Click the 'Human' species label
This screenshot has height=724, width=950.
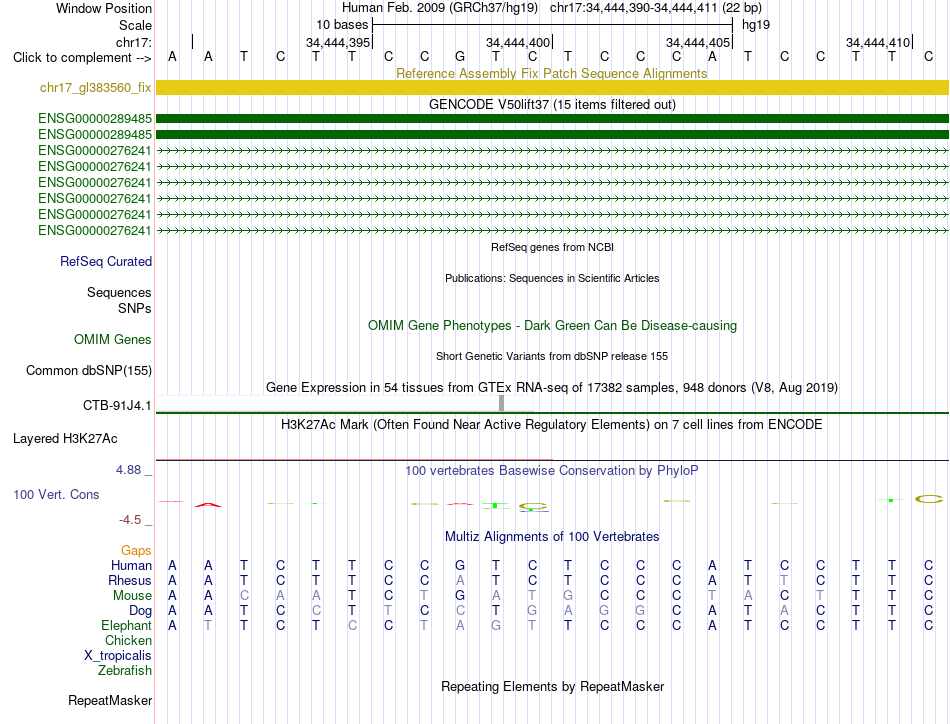131,565
